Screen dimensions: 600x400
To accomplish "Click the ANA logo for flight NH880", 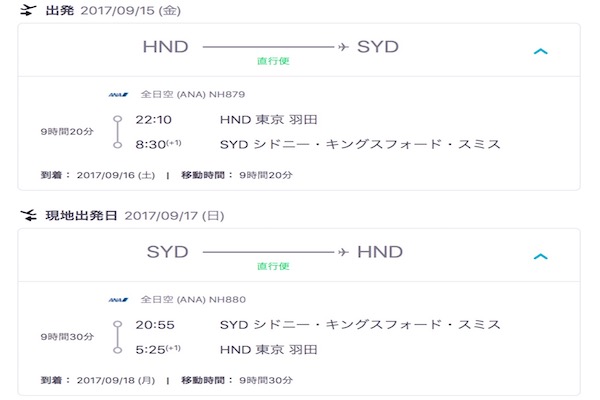I will click(118, 300).
